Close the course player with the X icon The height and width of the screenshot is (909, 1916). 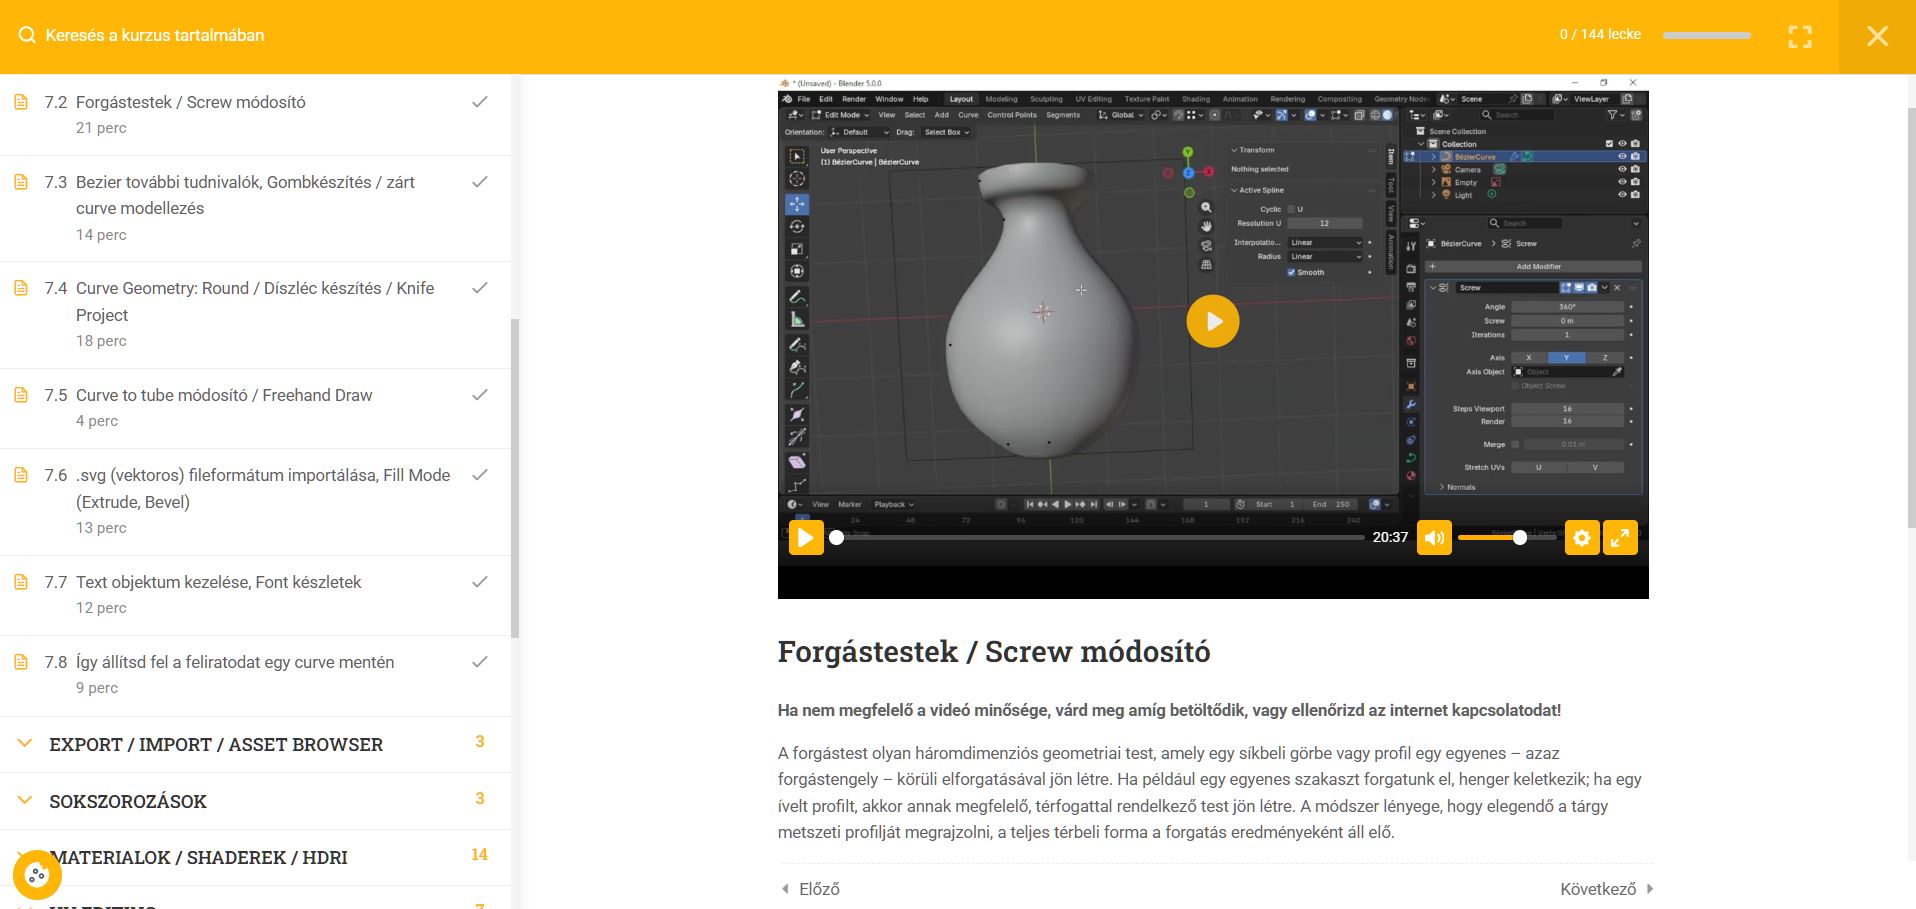point(1876,37)
